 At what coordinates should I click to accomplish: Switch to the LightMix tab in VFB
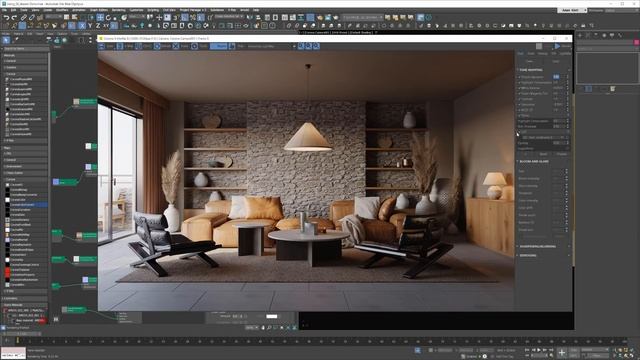coord(565,53)
